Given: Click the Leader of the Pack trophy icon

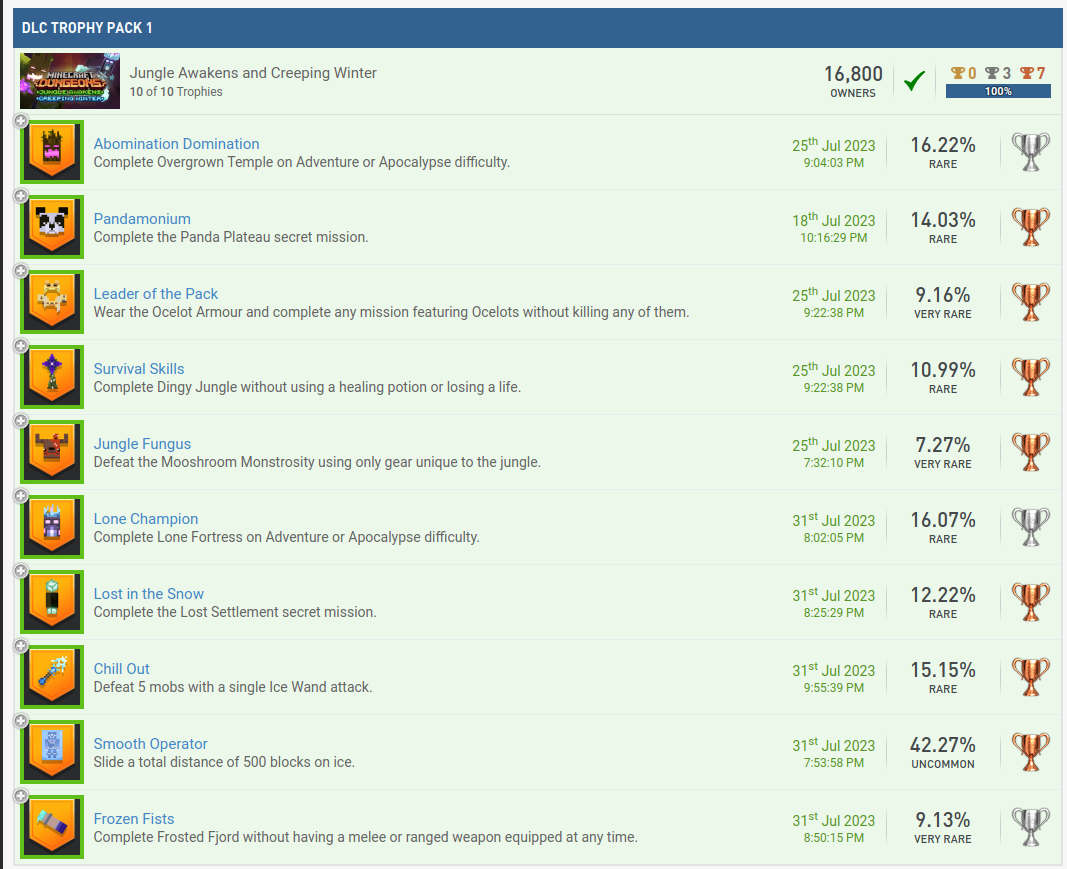Looking at the screenshot, I should pyautogui.click(x=52, y=303).
